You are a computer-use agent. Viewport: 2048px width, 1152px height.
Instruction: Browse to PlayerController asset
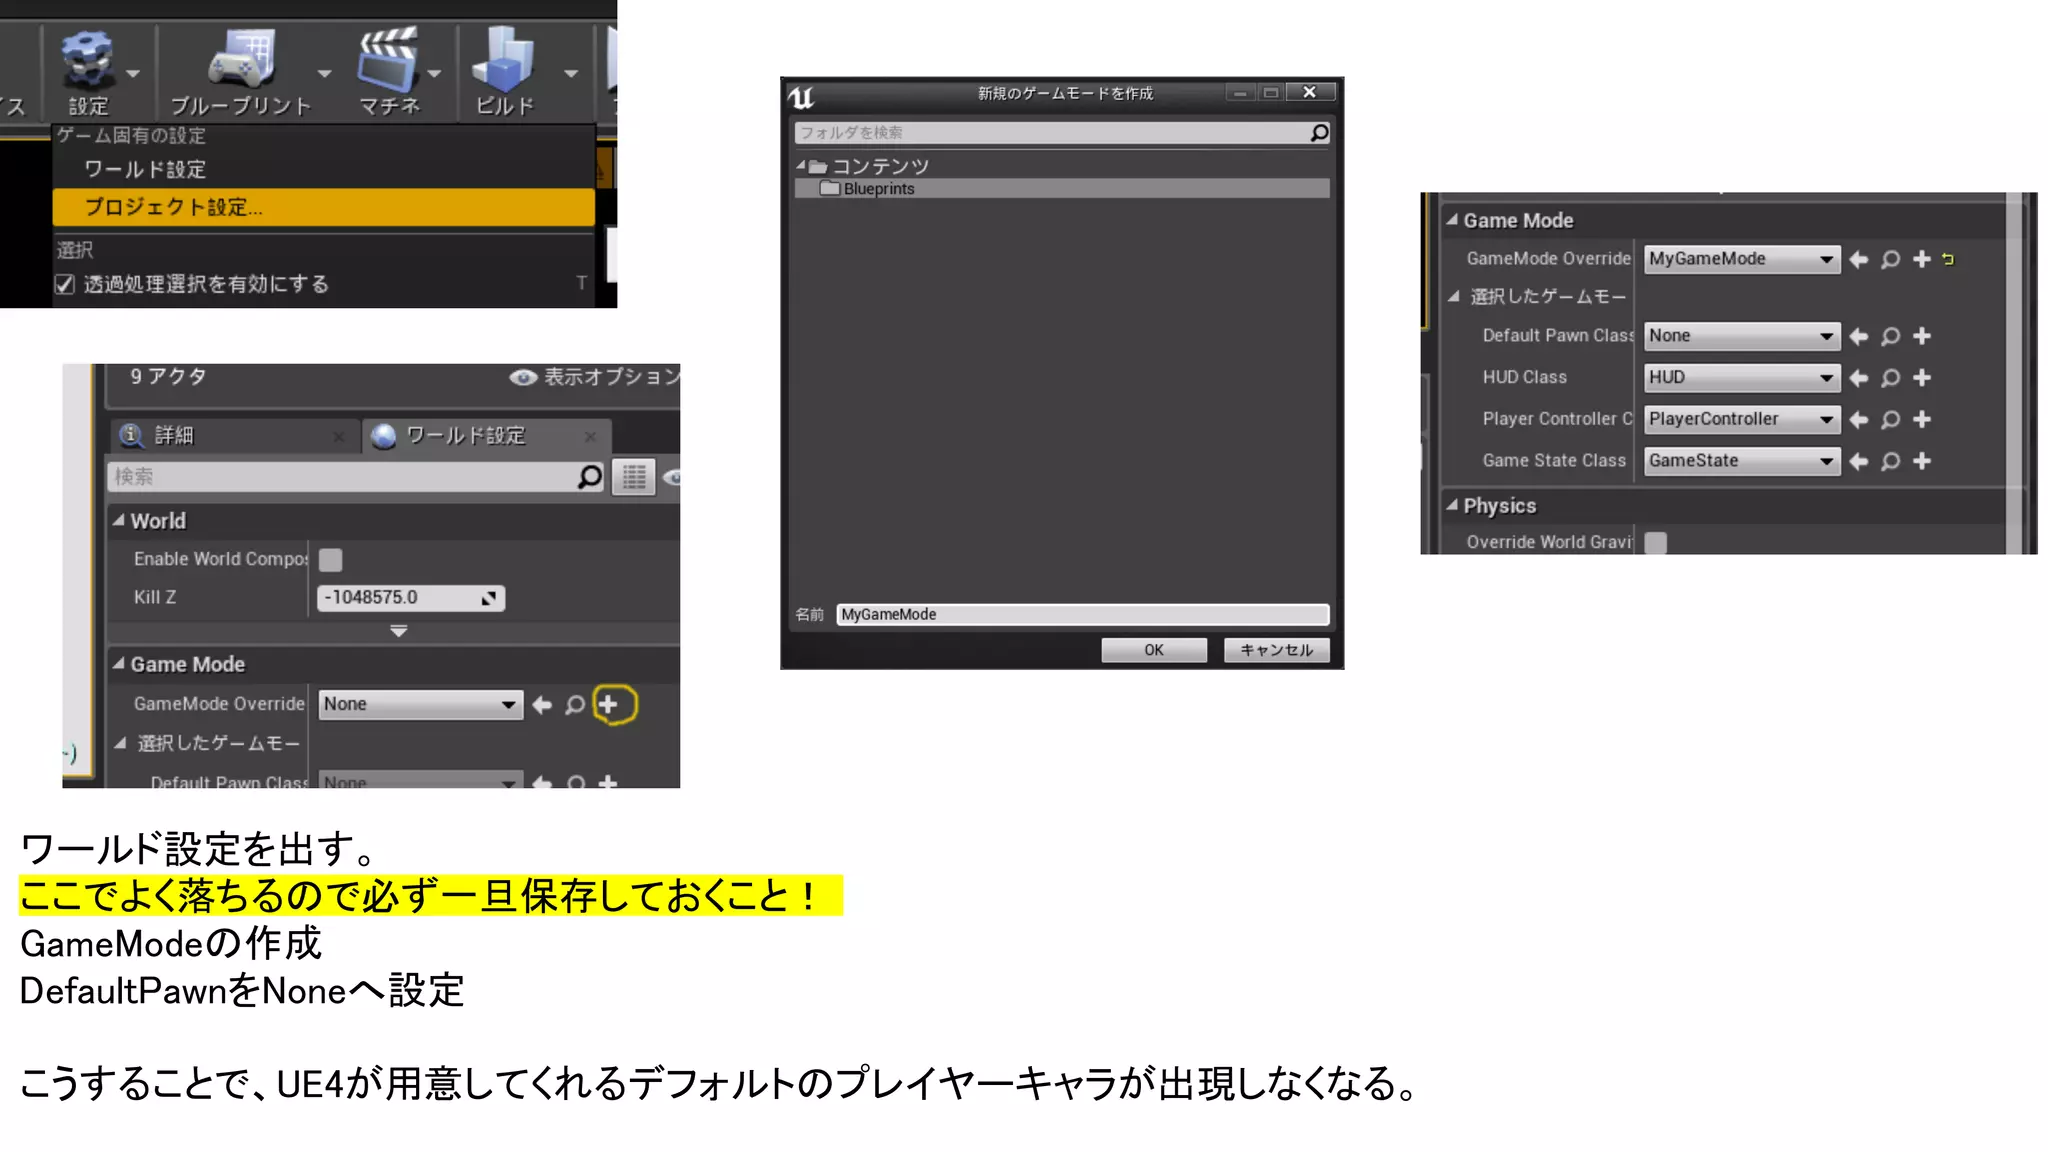click(x=1890, y=420)
